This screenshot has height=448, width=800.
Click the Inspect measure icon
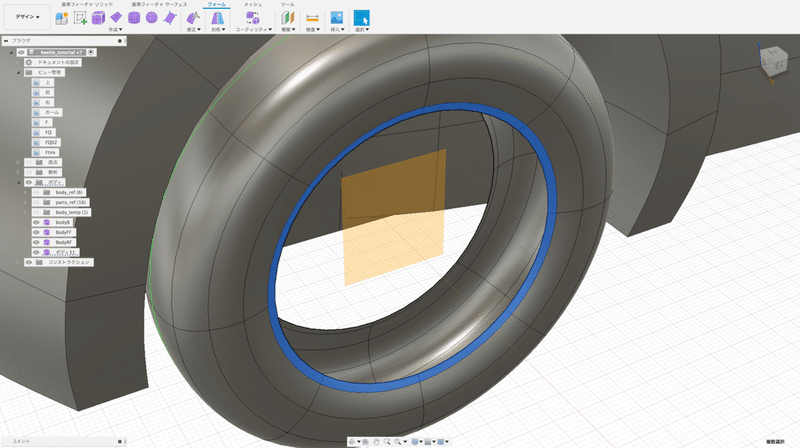point(312,18)
